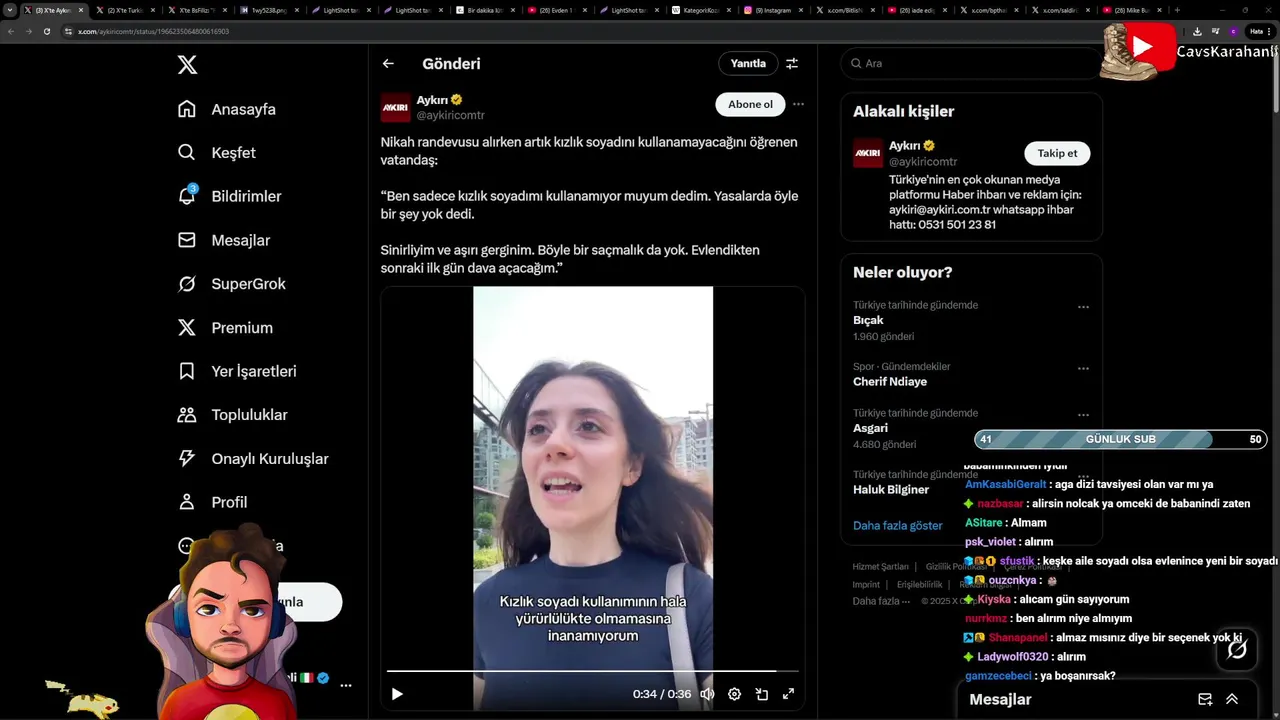Open the browser Hata menu
This screenshot has width=1280, height=720.
click(1260, 31)
